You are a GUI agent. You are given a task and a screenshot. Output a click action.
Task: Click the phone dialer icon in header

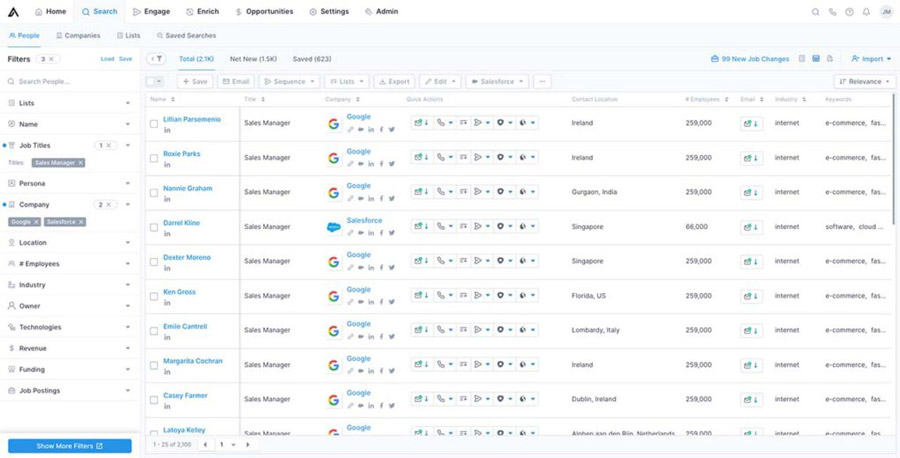click(x=832, y=12)
